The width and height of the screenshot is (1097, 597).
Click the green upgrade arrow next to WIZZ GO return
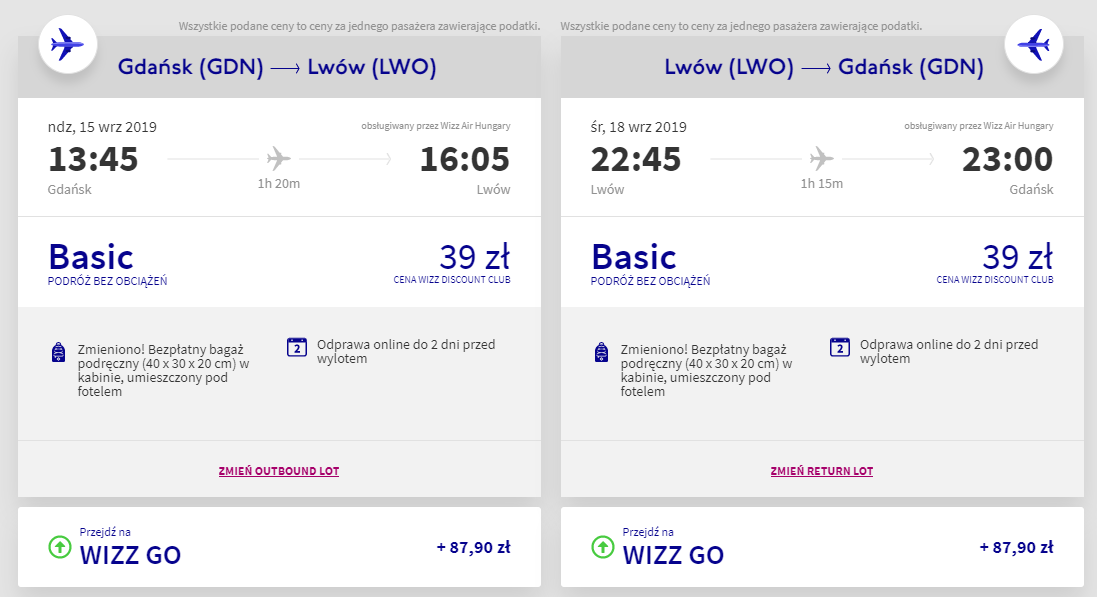tap(601, 547)
